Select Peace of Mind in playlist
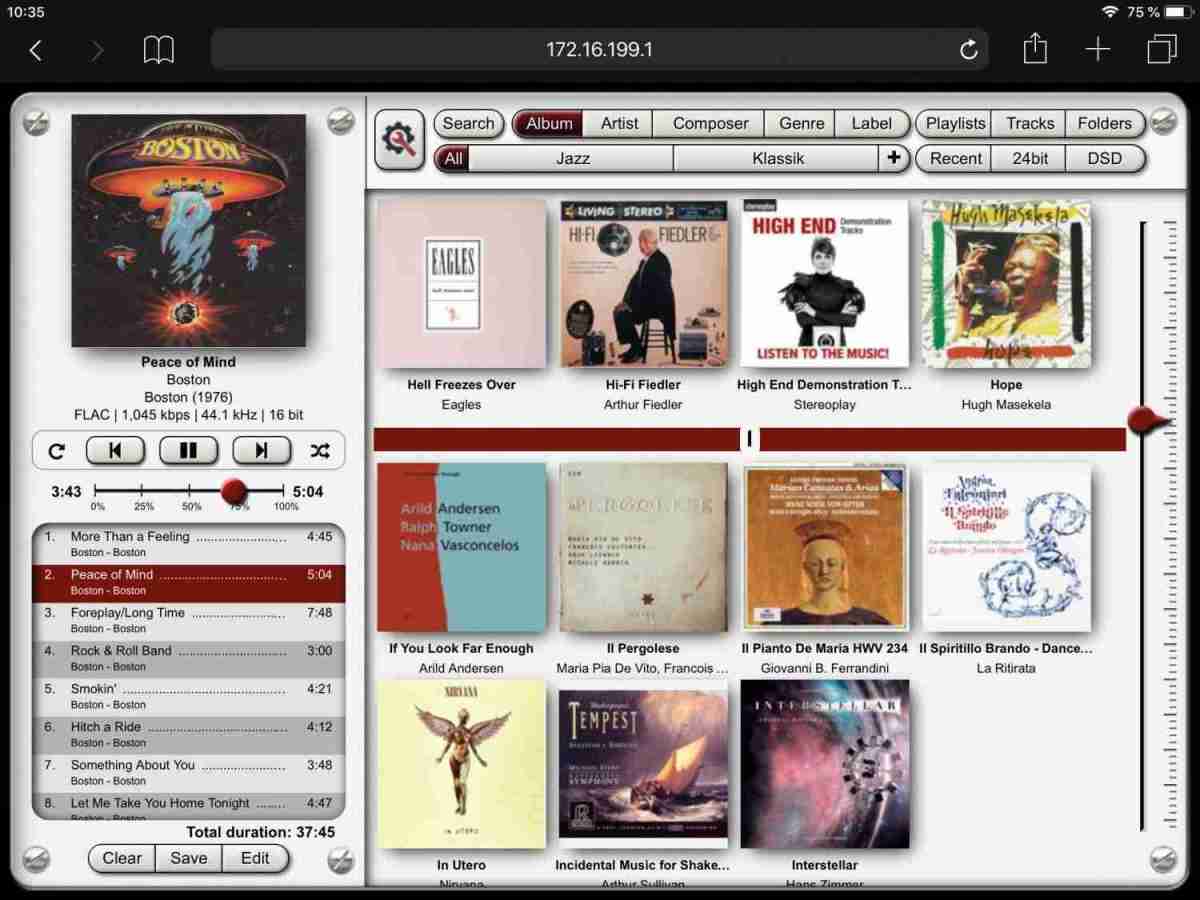 pyautogui.click(x=189, y=582)
